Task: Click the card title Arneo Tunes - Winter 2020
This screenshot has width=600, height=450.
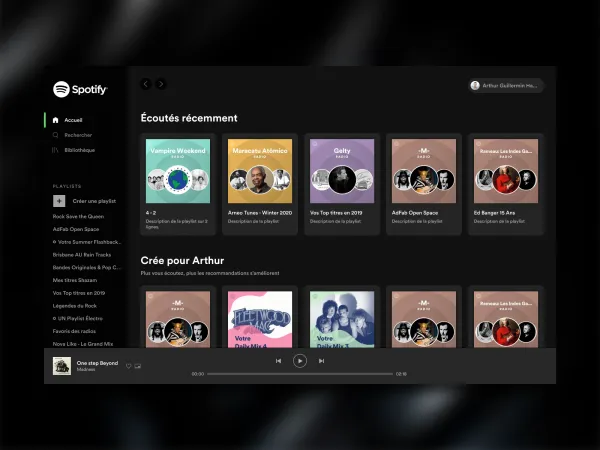Action: pos(260,213)
